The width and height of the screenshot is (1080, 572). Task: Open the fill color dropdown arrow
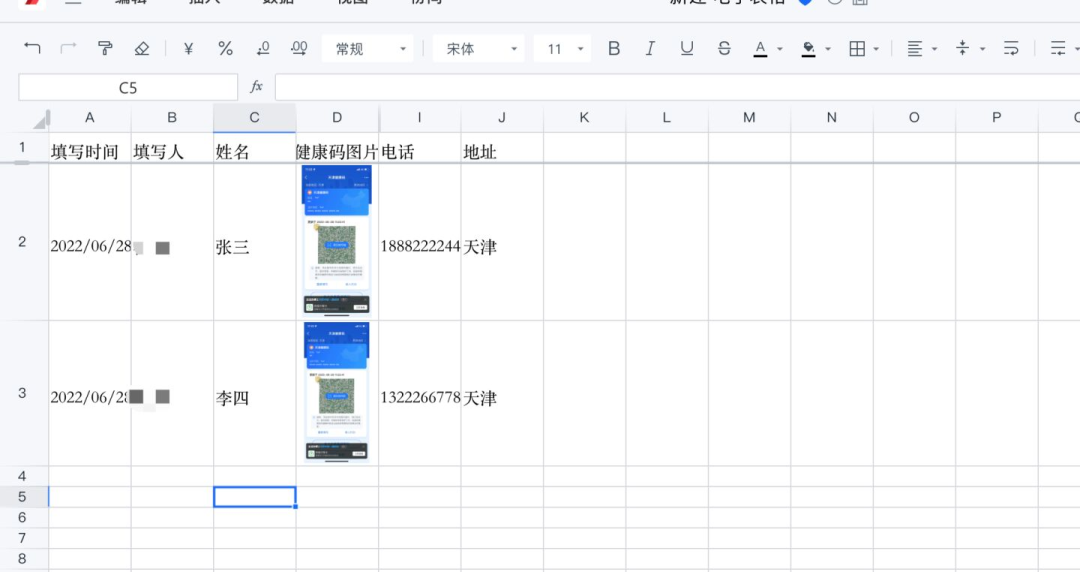pos(828,49)
